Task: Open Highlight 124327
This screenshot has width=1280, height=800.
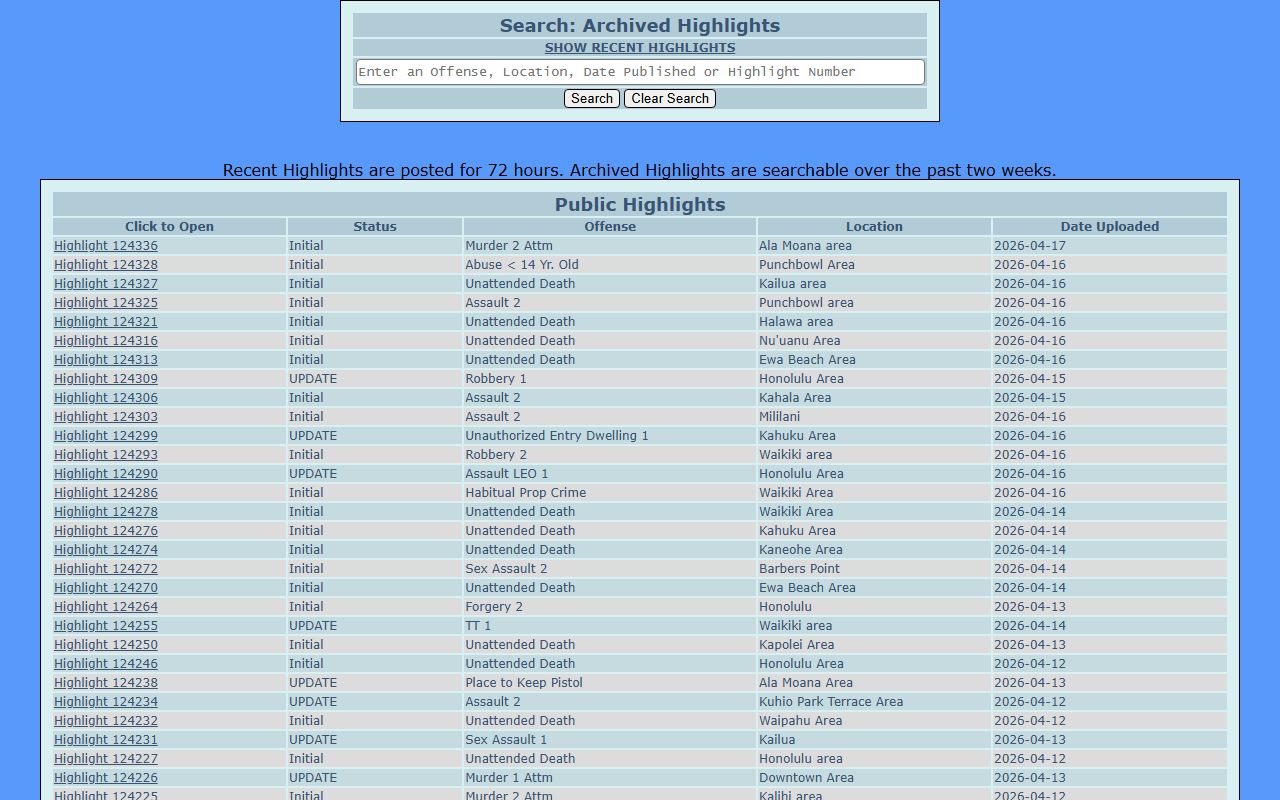Action: [106, 284]
